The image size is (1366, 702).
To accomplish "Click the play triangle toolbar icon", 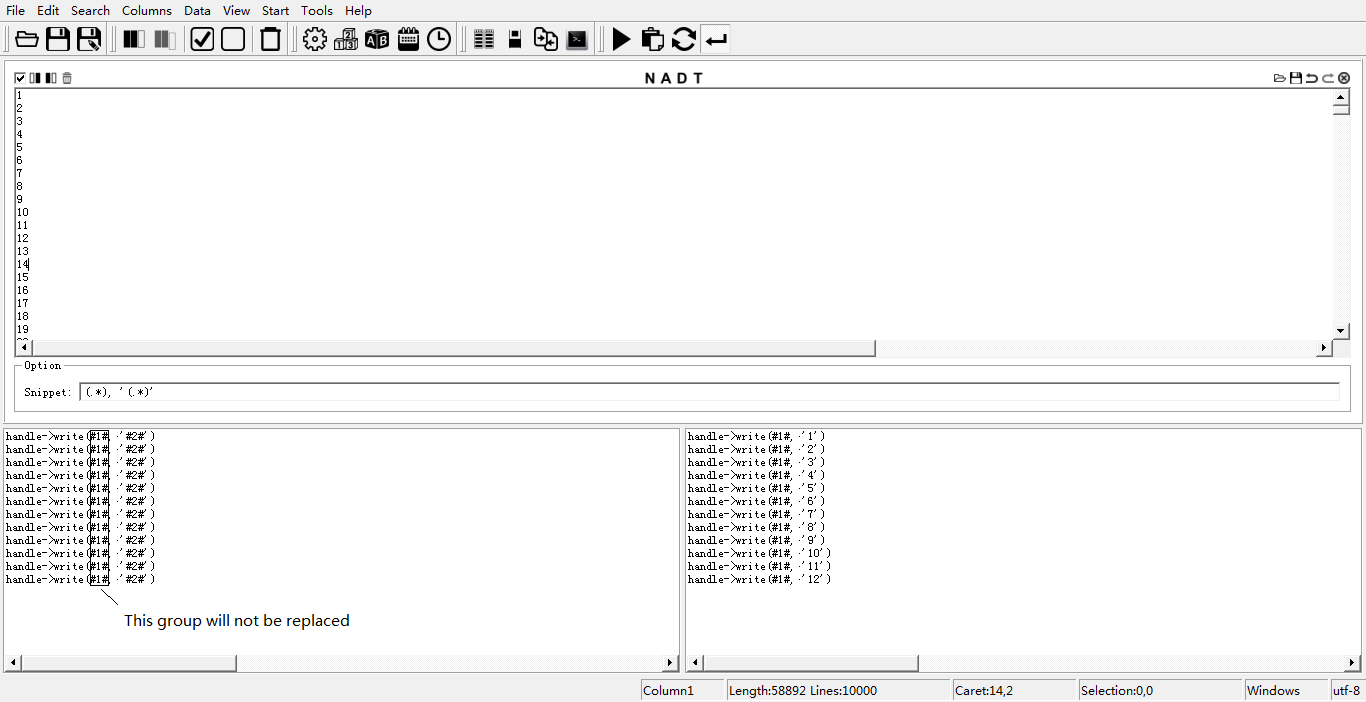I will tap(621, 39).
